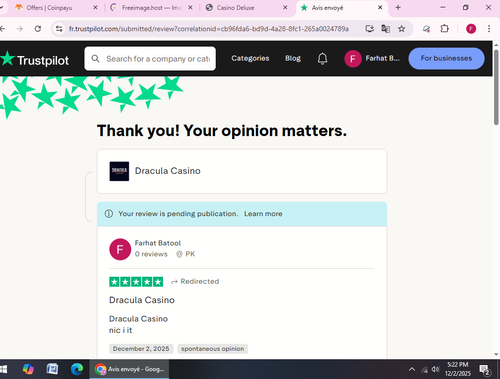The height and width of the screenshot is (379, 500).
Task: Open the notification center icon
Action: pyautogui.click(x=484, y=369)
